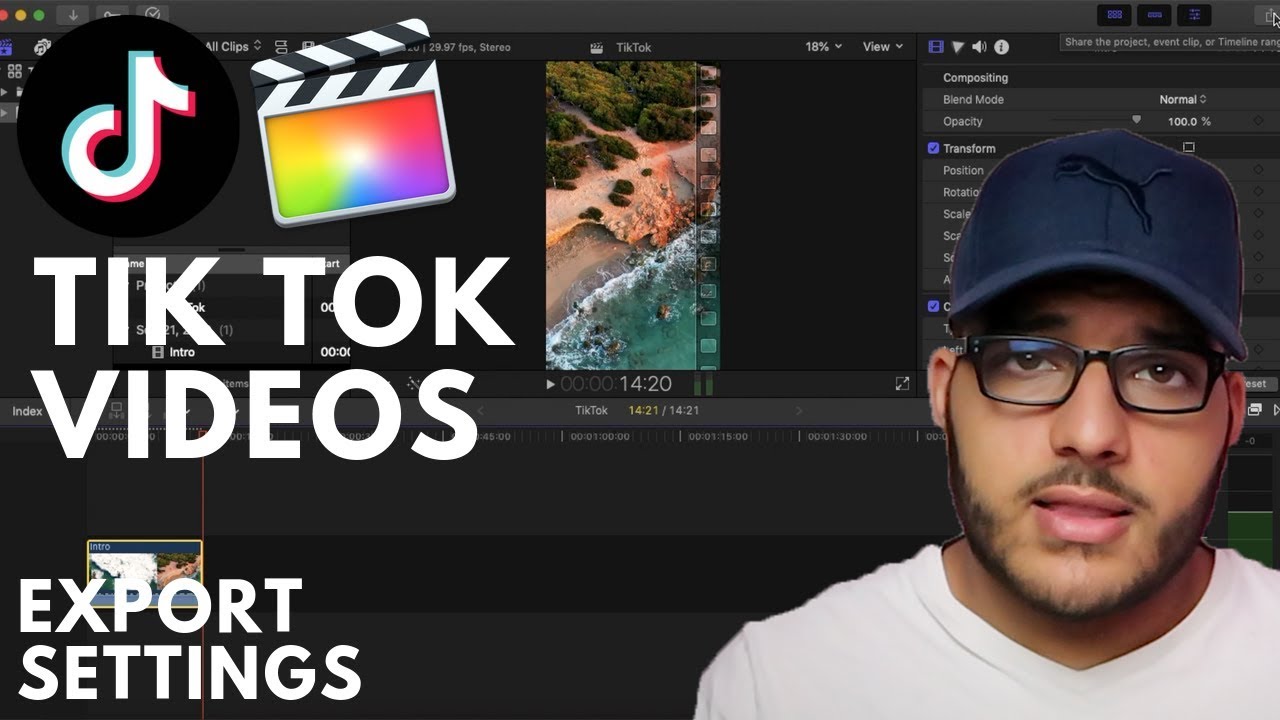The image size is (1280, 720).
Task: Toggle the browser clip appearance icon
Action: [281, 47]
